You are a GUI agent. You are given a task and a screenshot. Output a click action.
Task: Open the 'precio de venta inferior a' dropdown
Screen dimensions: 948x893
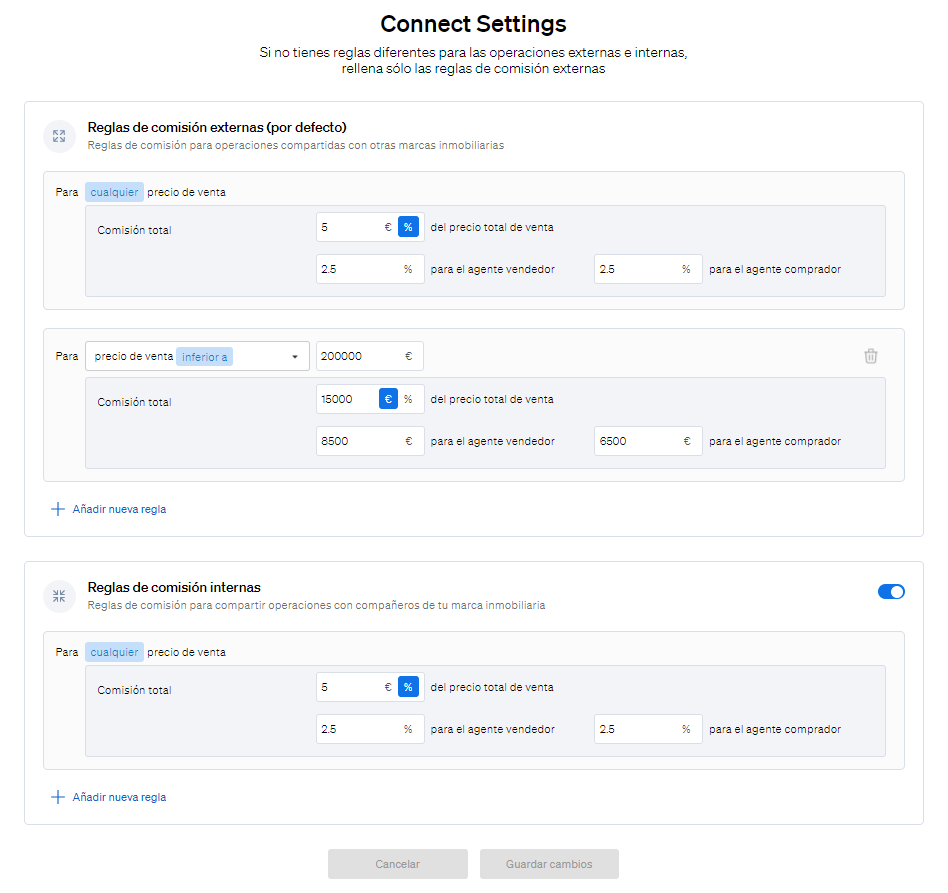[197, 356]
